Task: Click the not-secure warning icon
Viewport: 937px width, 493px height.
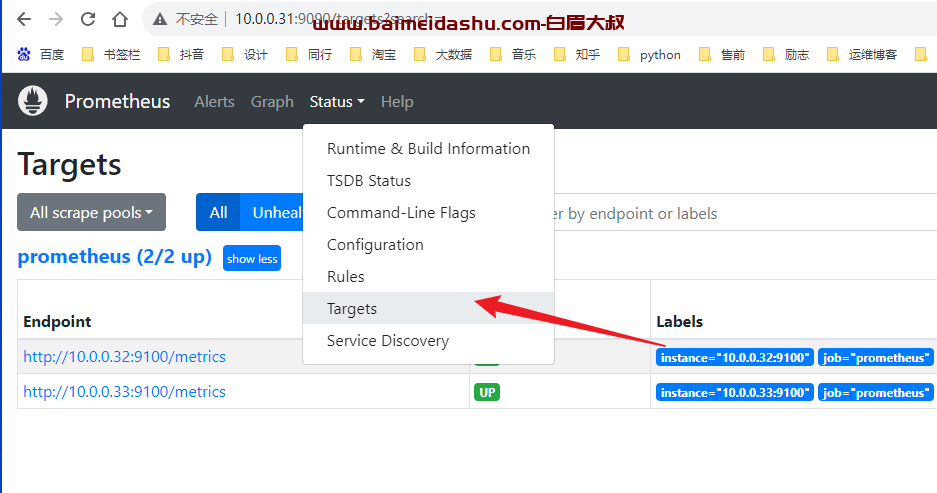Action: [x=160, y=20]
